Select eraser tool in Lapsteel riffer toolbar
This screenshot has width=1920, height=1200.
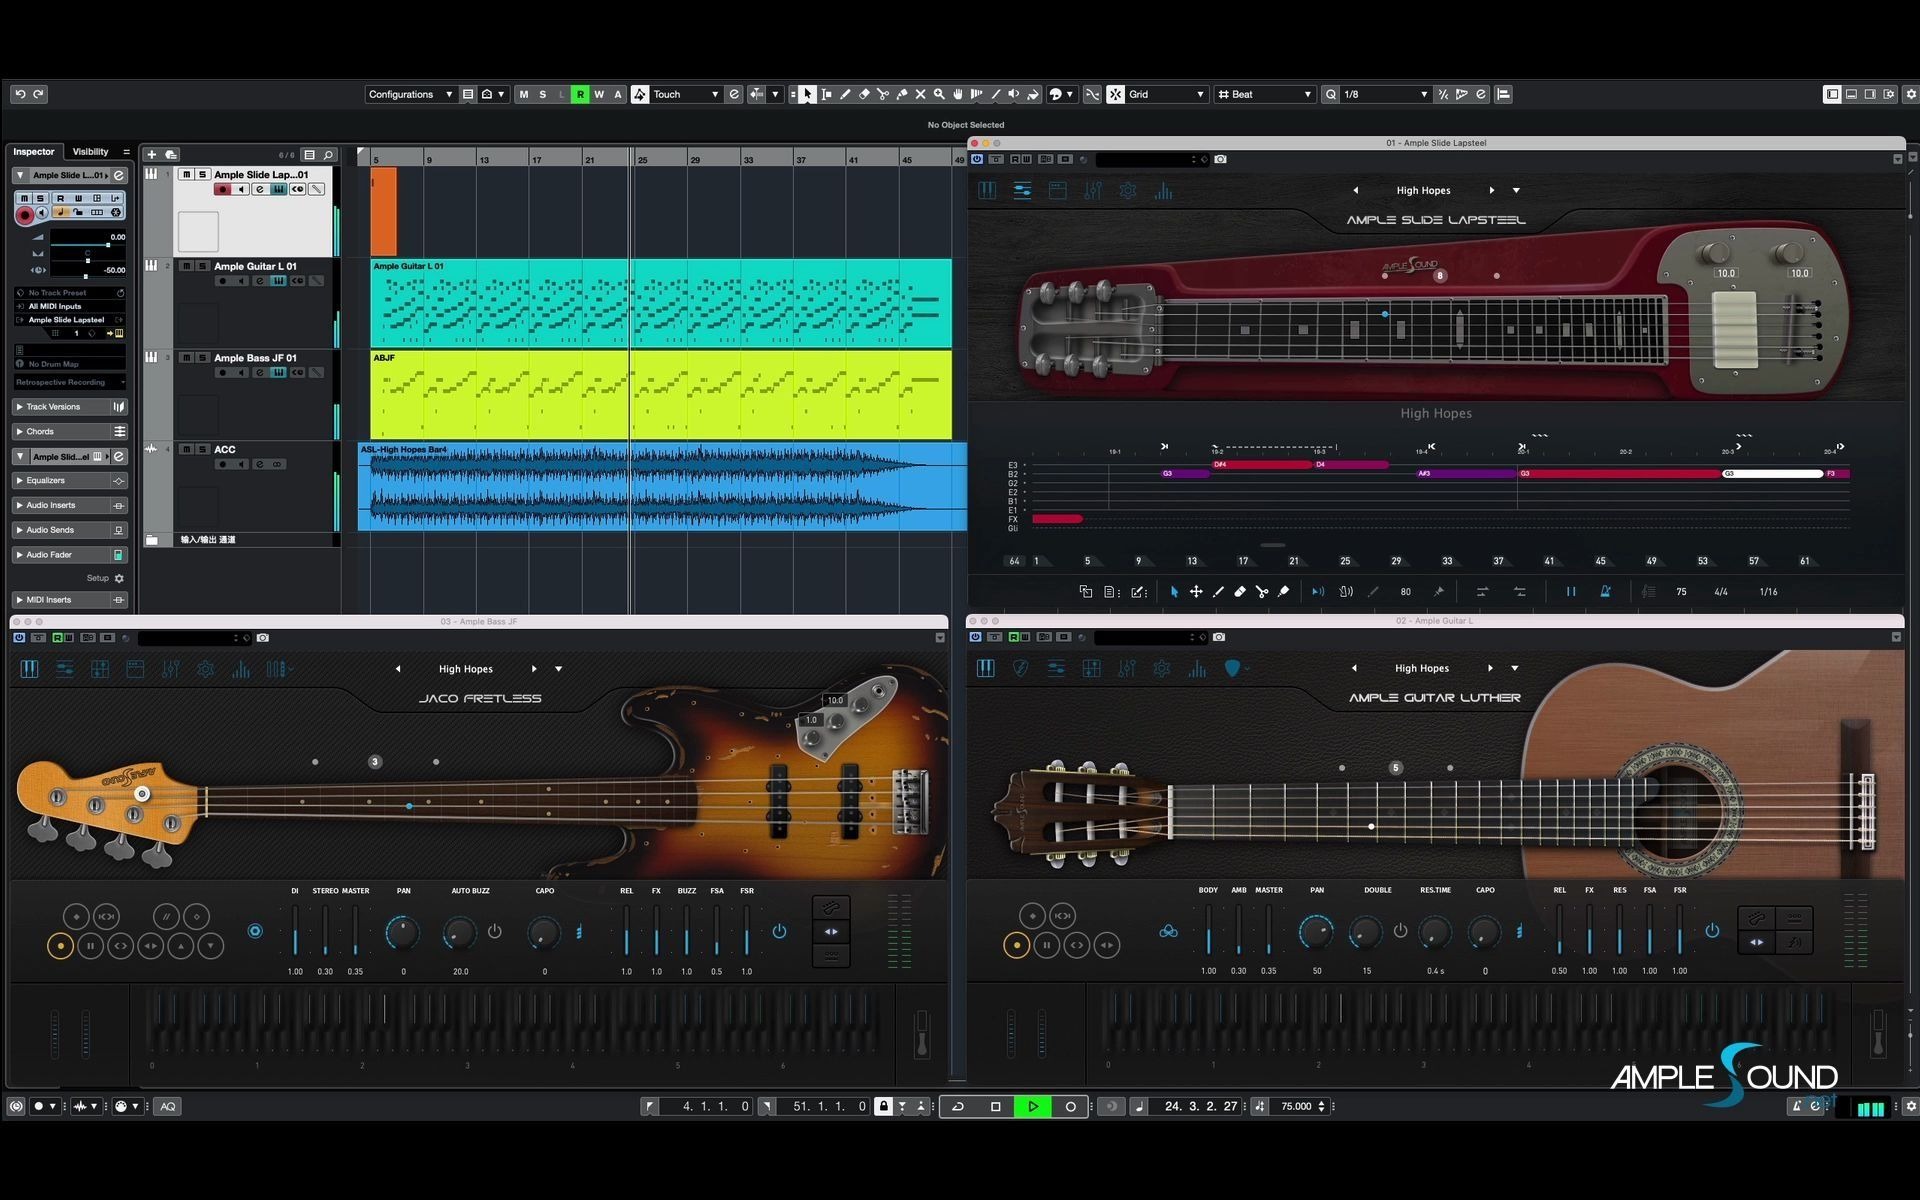click(x=1240, y=592)
